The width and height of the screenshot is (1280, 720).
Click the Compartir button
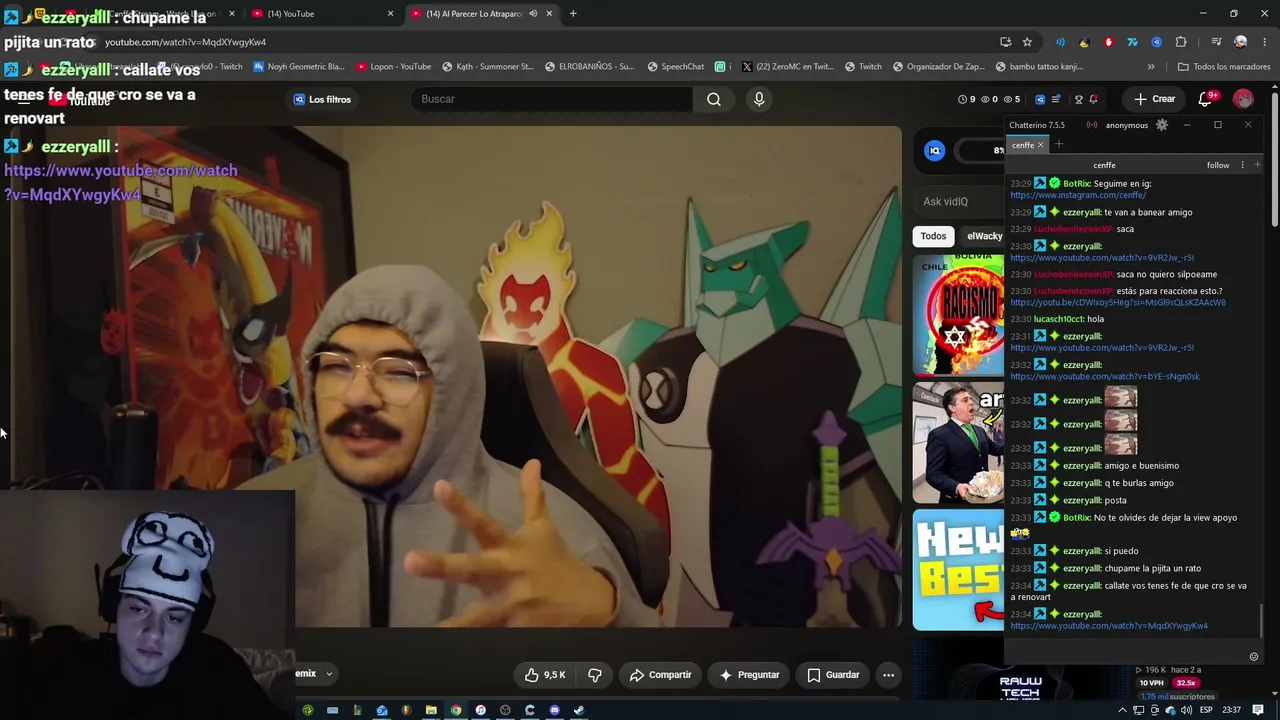click(x=660, y=675)
